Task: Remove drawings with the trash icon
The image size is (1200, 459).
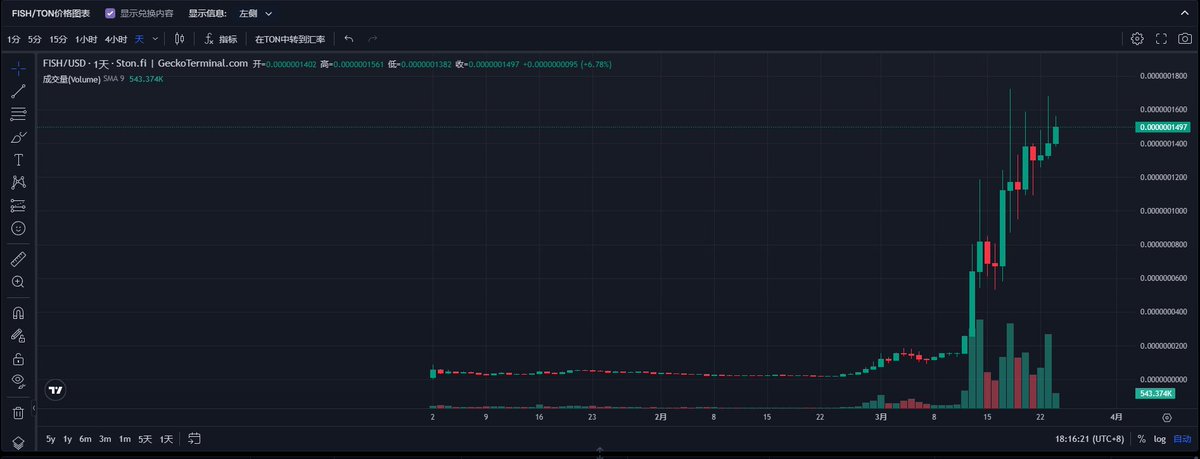Action: pyautogui.click(x=18, y=412)
